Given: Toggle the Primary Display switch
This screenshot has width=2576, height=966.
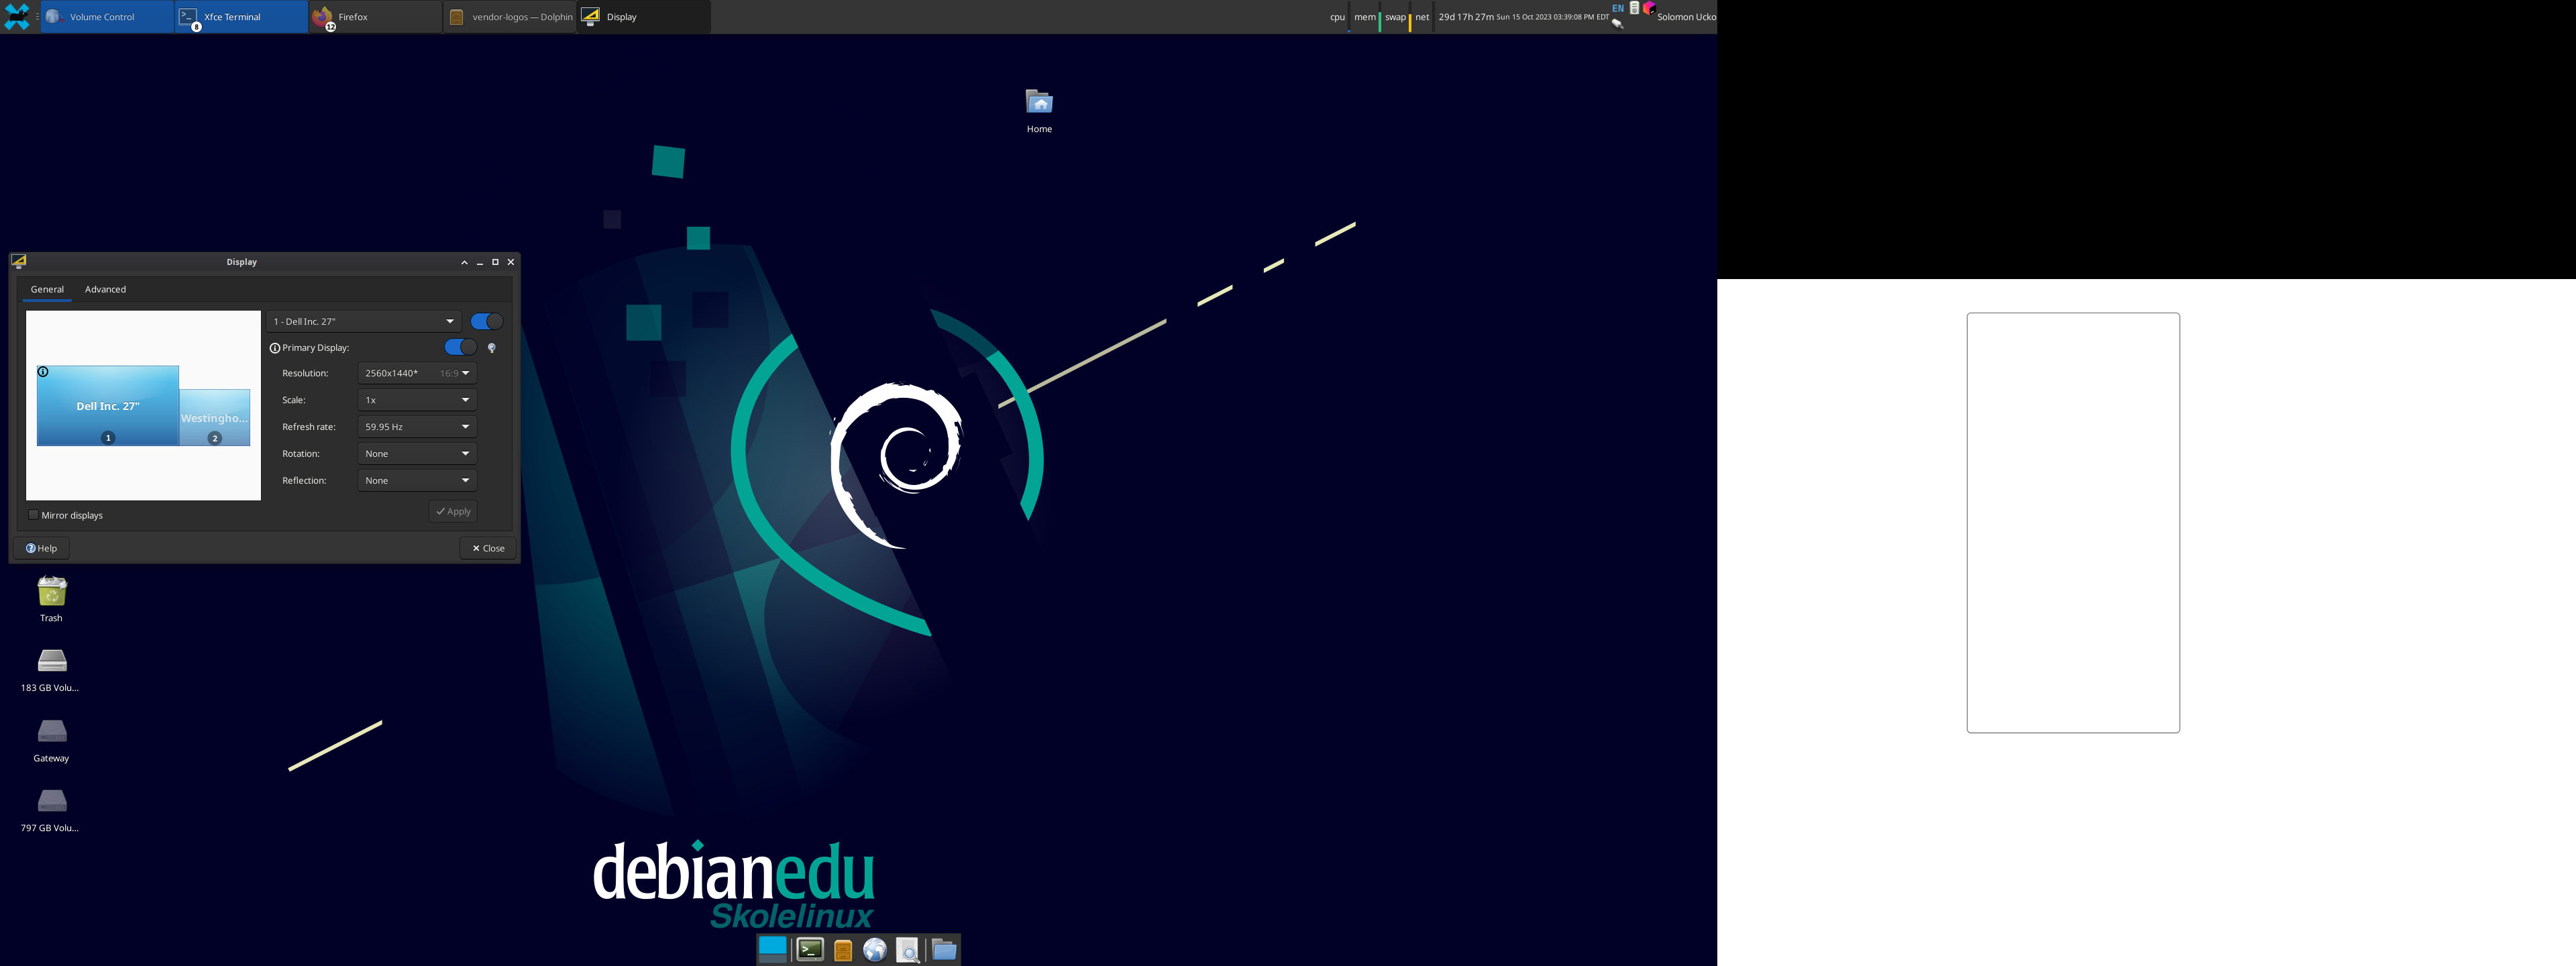Looking at the screenshot, I should [x=460, y=347].
